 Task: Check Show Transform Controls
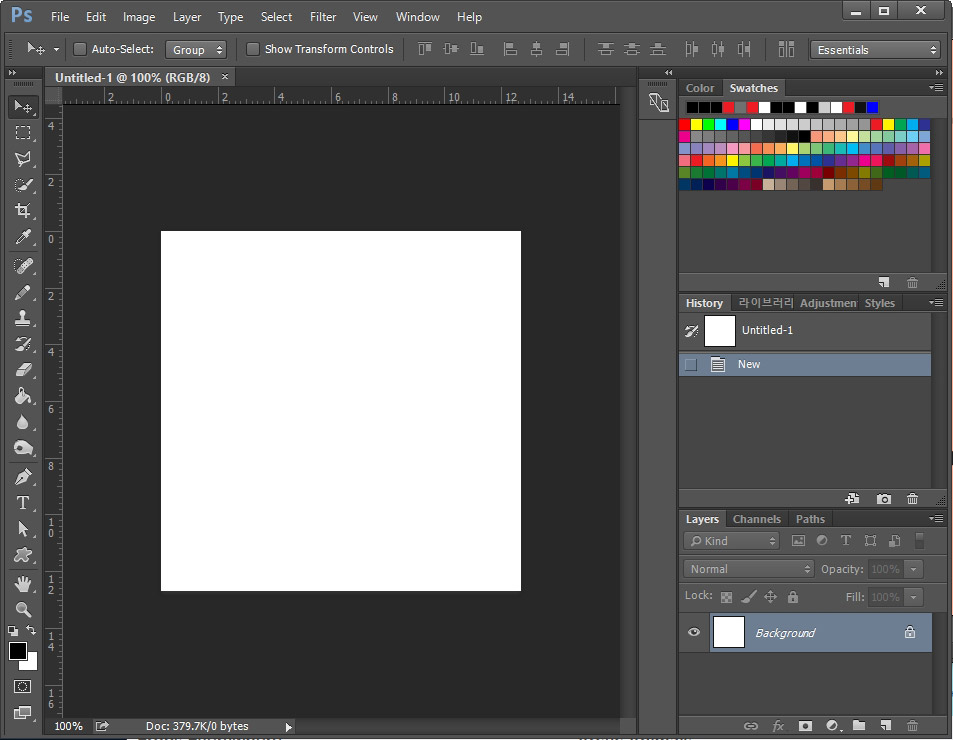(253, 49)
